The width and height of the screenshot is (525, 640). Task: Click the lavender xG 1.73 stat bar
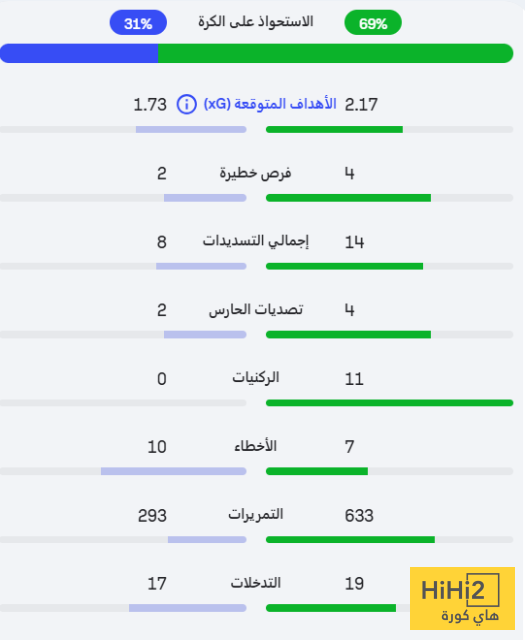click(191, 129)
